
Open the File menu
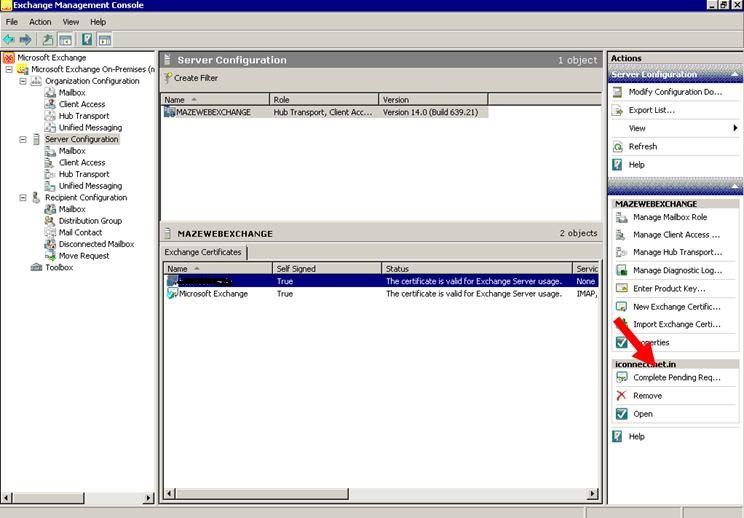pyautogui.click(x=12, y=21)
